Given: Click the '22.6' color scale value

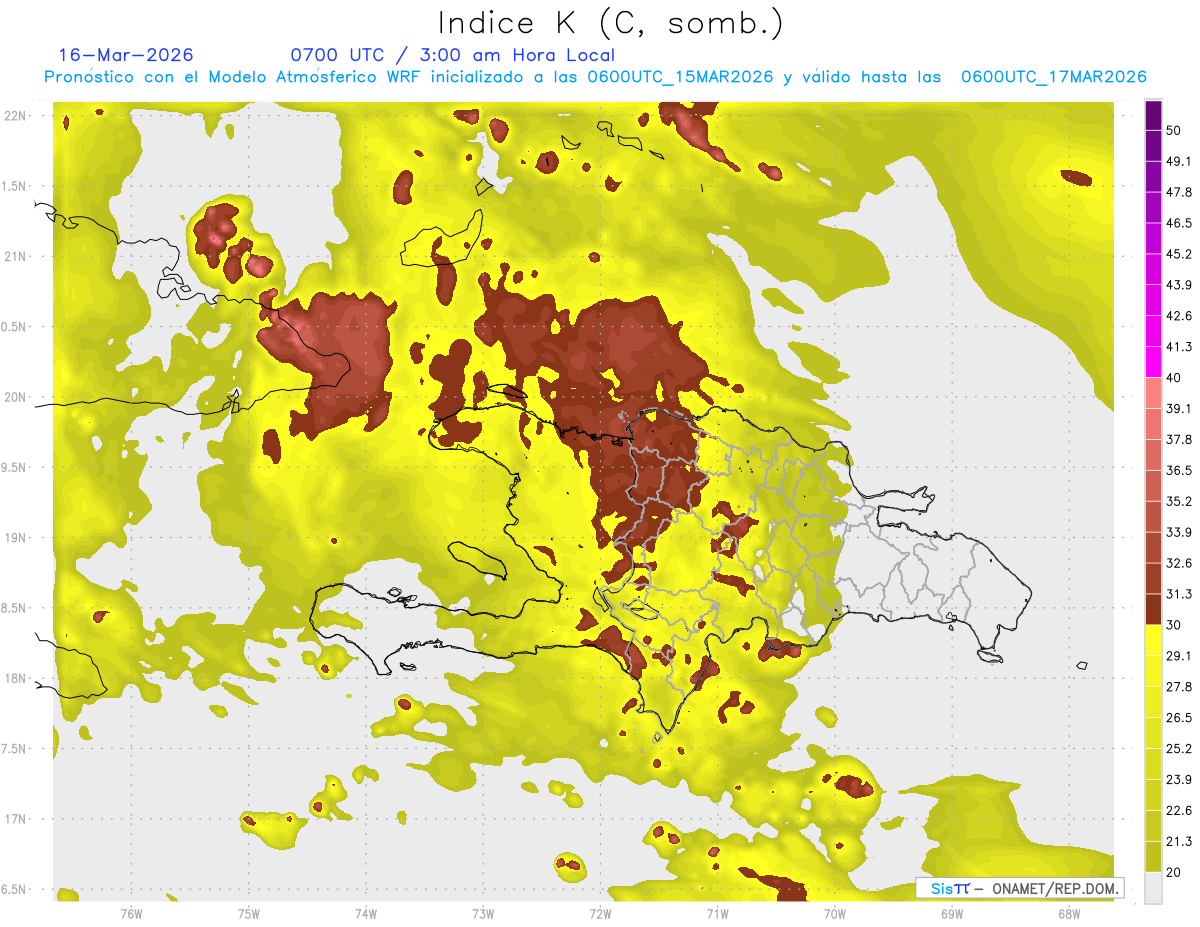Looking at the screenshot, I should 1178,810.
